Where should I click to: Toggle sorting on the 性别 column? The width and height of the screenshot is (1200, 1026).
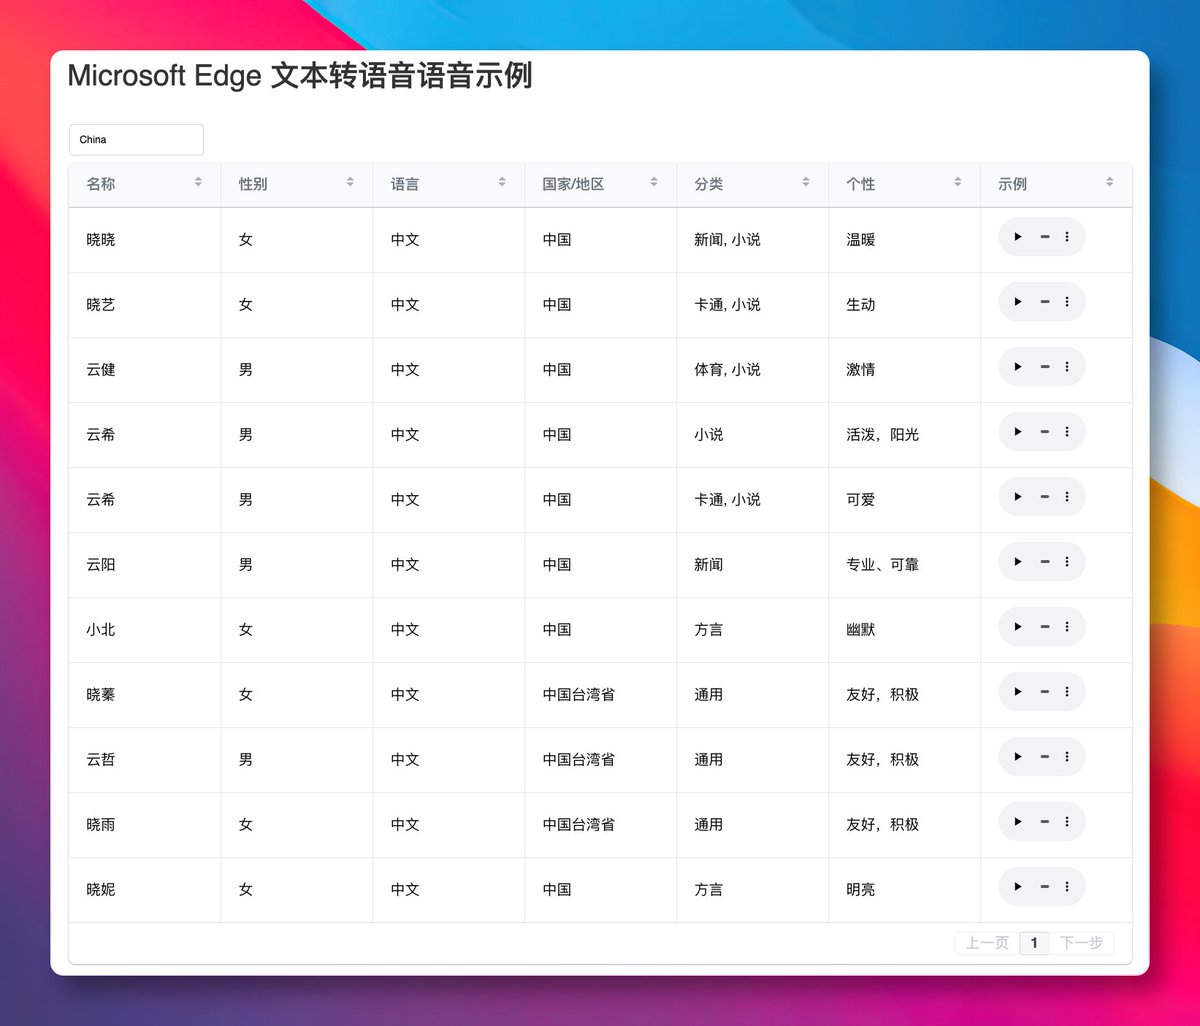[349, 183]
